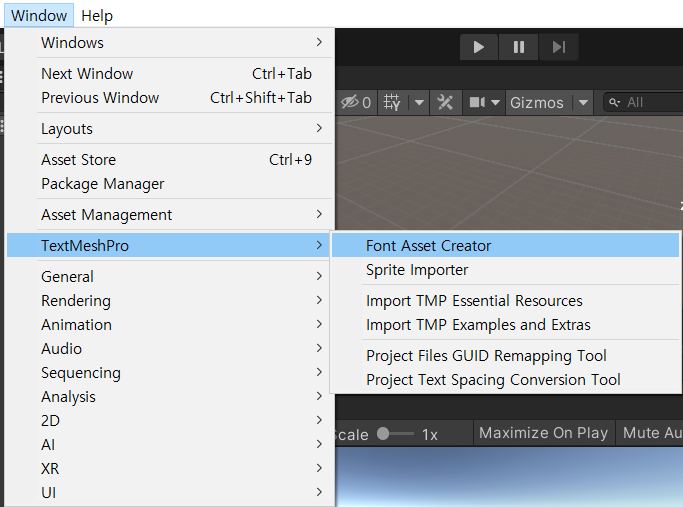The image size is (683, 507).
Task: Open Project Text Spacing Conversion Tool
Action: click(505, 379)
